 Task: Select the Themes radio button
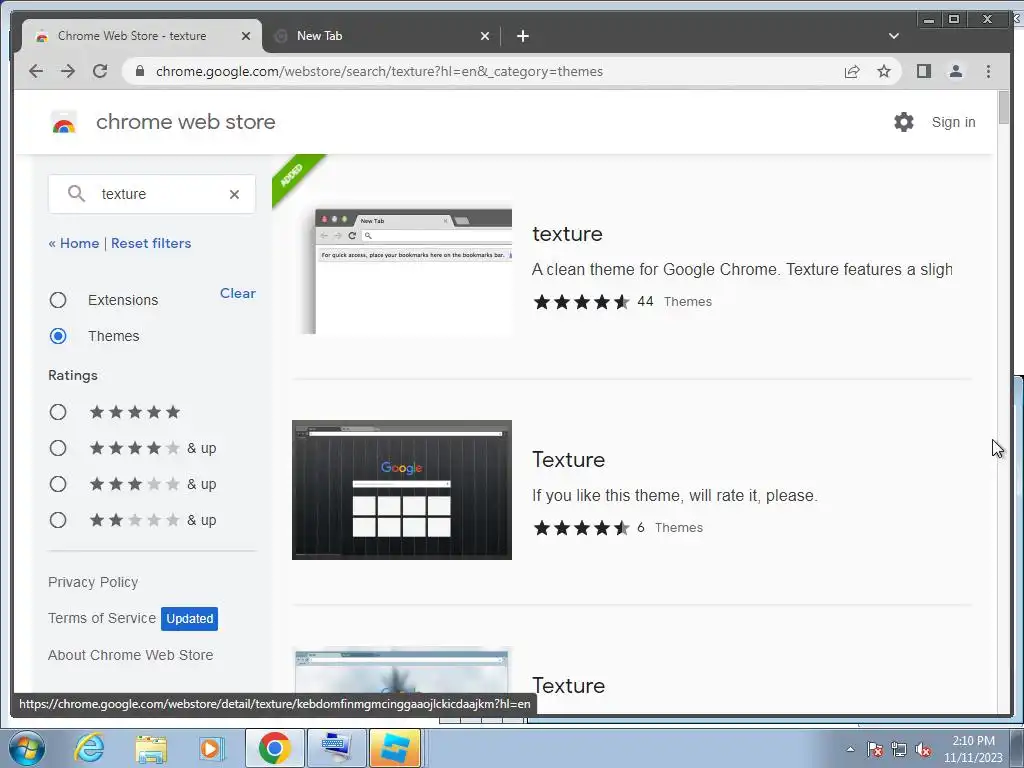(58, 336)
